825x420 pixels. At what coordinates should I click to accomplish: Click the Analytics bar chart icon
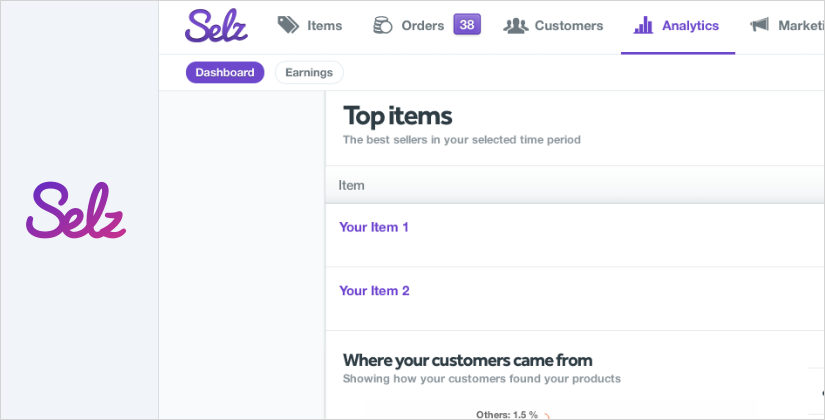coord(643,26)
